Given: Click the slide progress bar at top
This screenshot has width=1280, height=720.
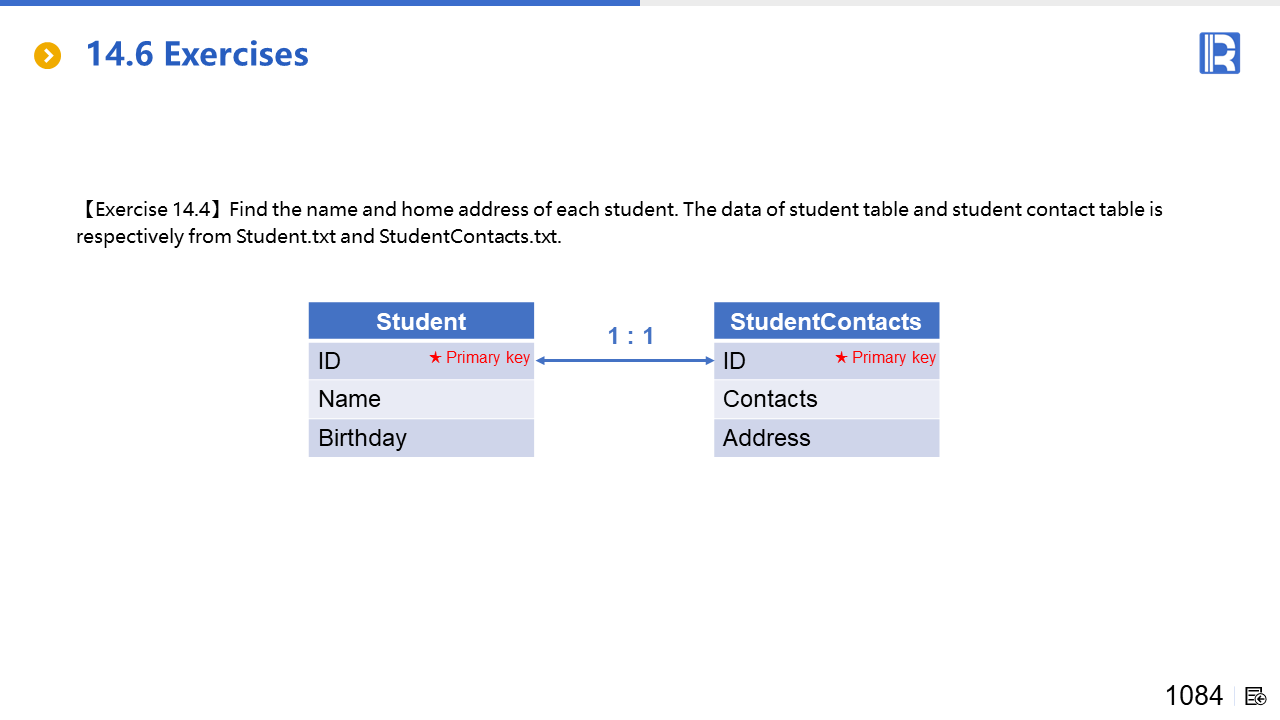Looking at the screenshot, I should tap(320, 3).
